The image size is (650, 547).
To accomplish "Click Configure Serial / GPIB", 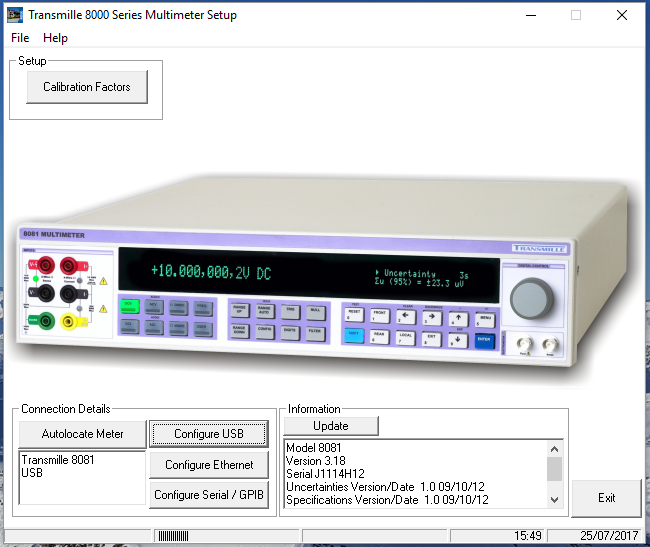I will tap(209, 495).
